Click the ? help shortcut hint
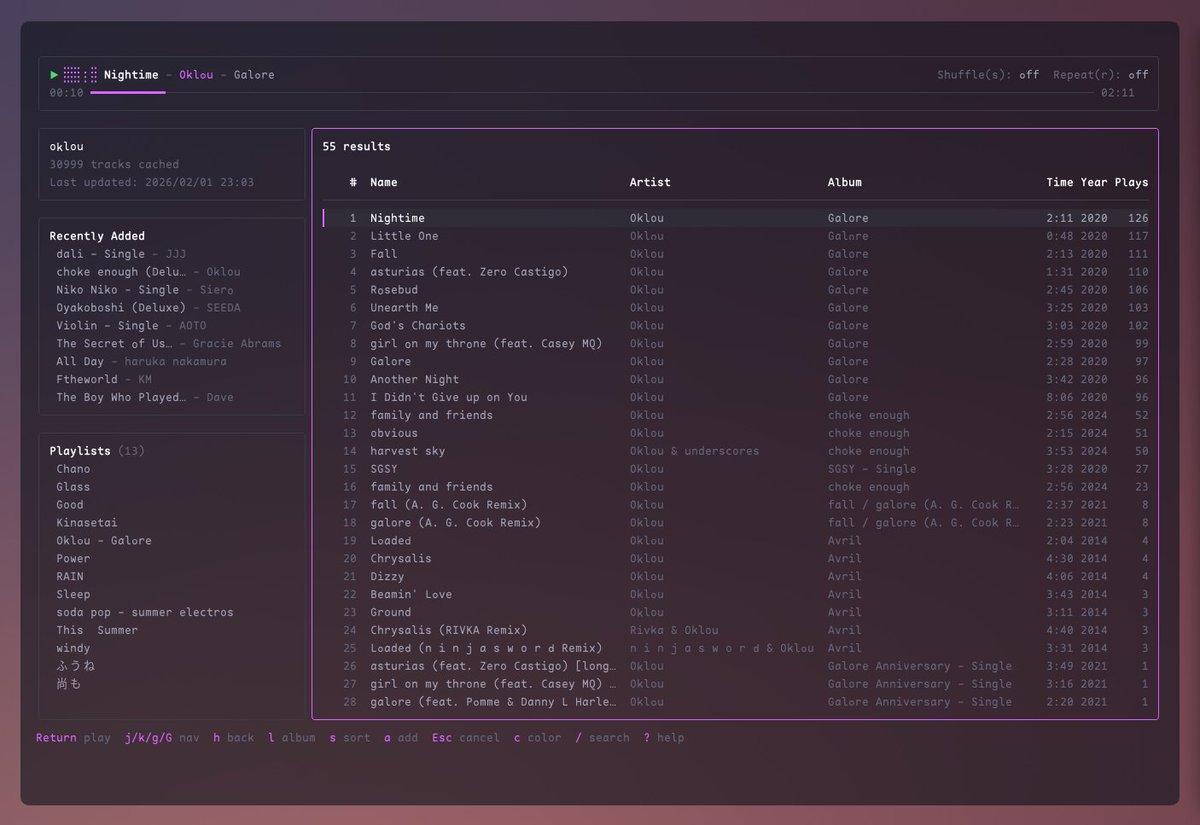The image size is (1200, 825). coord(664,738)
